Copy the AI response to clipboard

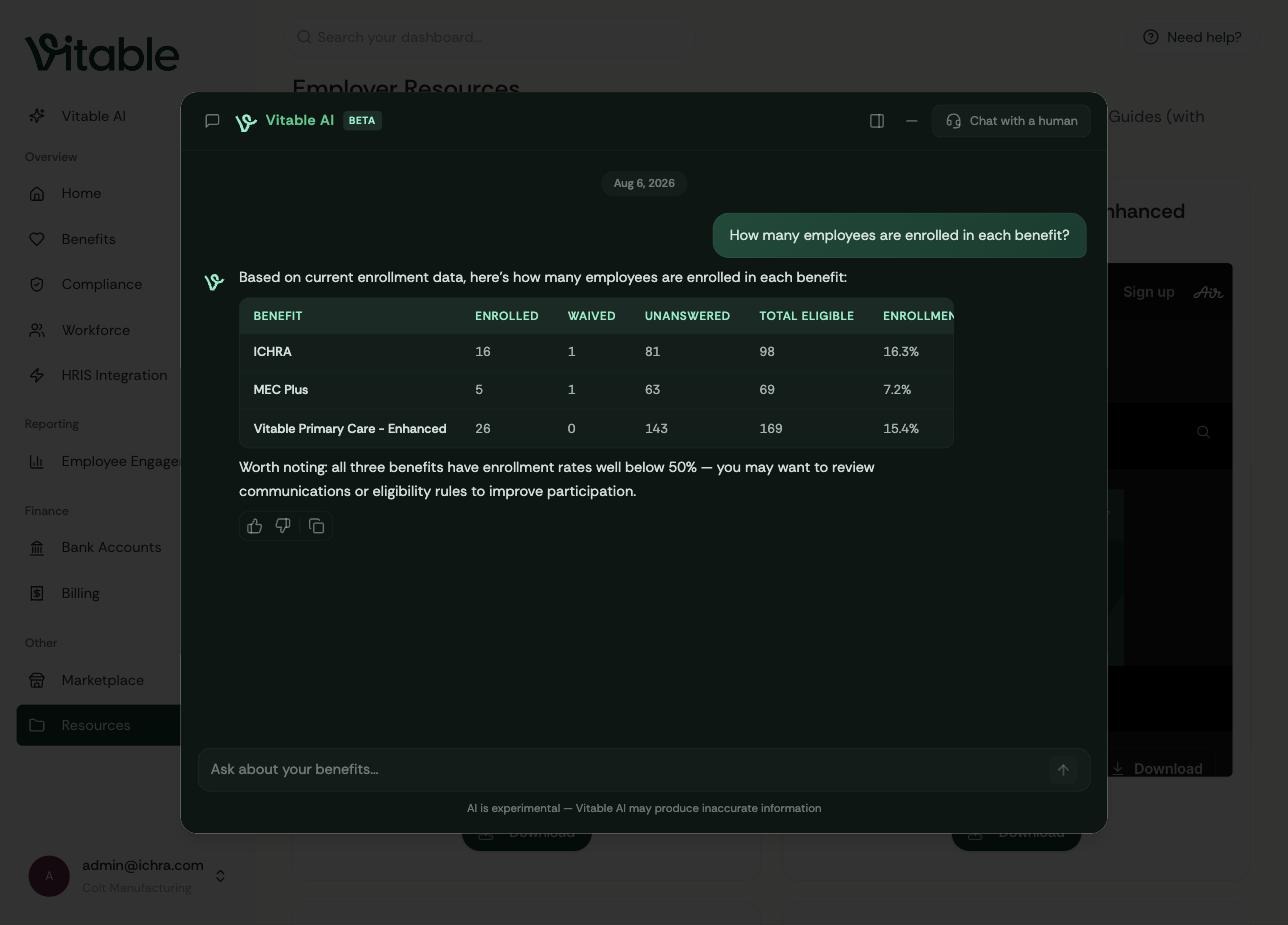(317, 526)
